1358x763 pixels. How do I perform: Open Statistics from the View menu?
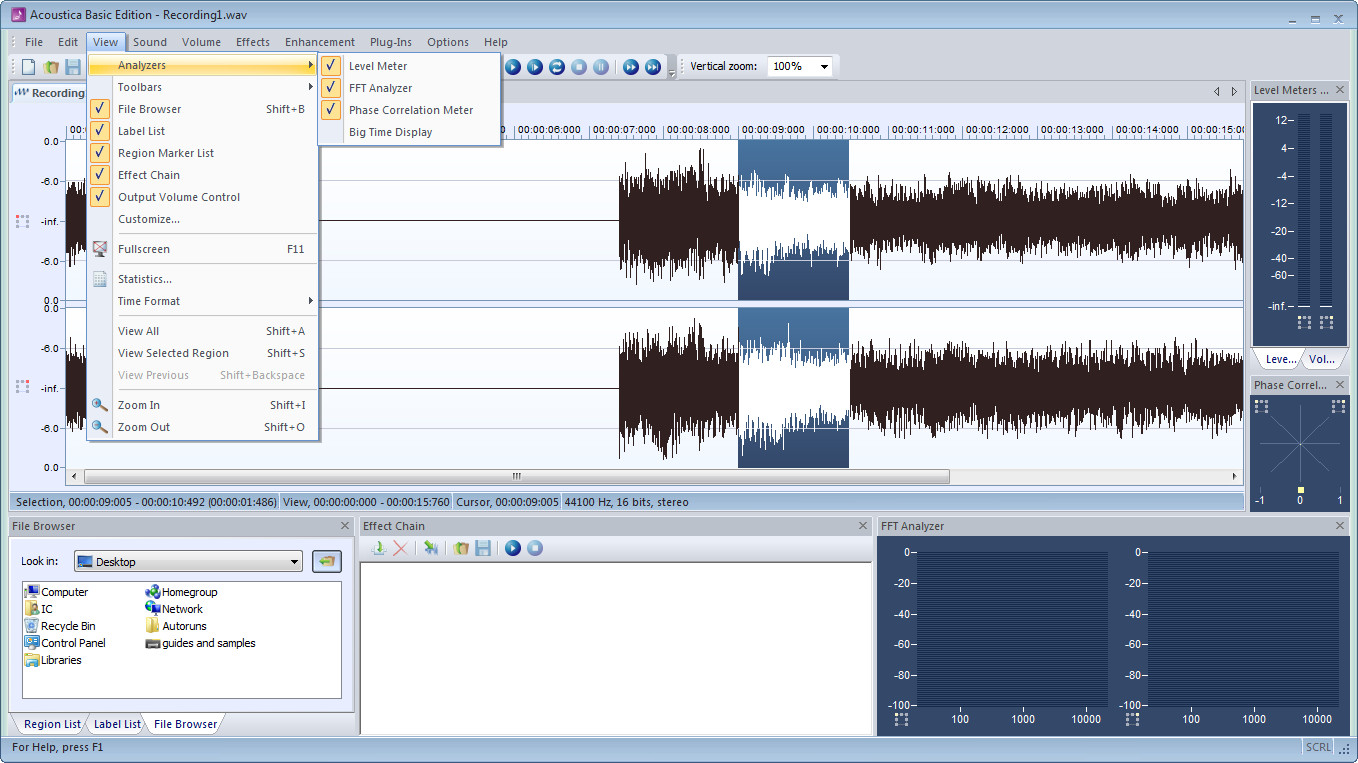(x=203, y=279)
